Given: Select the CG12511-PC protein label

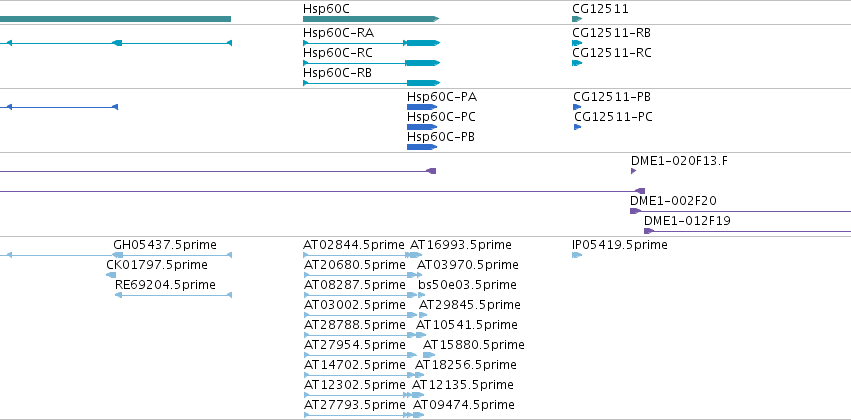Looking at the screenshot, I should [613, 117].
